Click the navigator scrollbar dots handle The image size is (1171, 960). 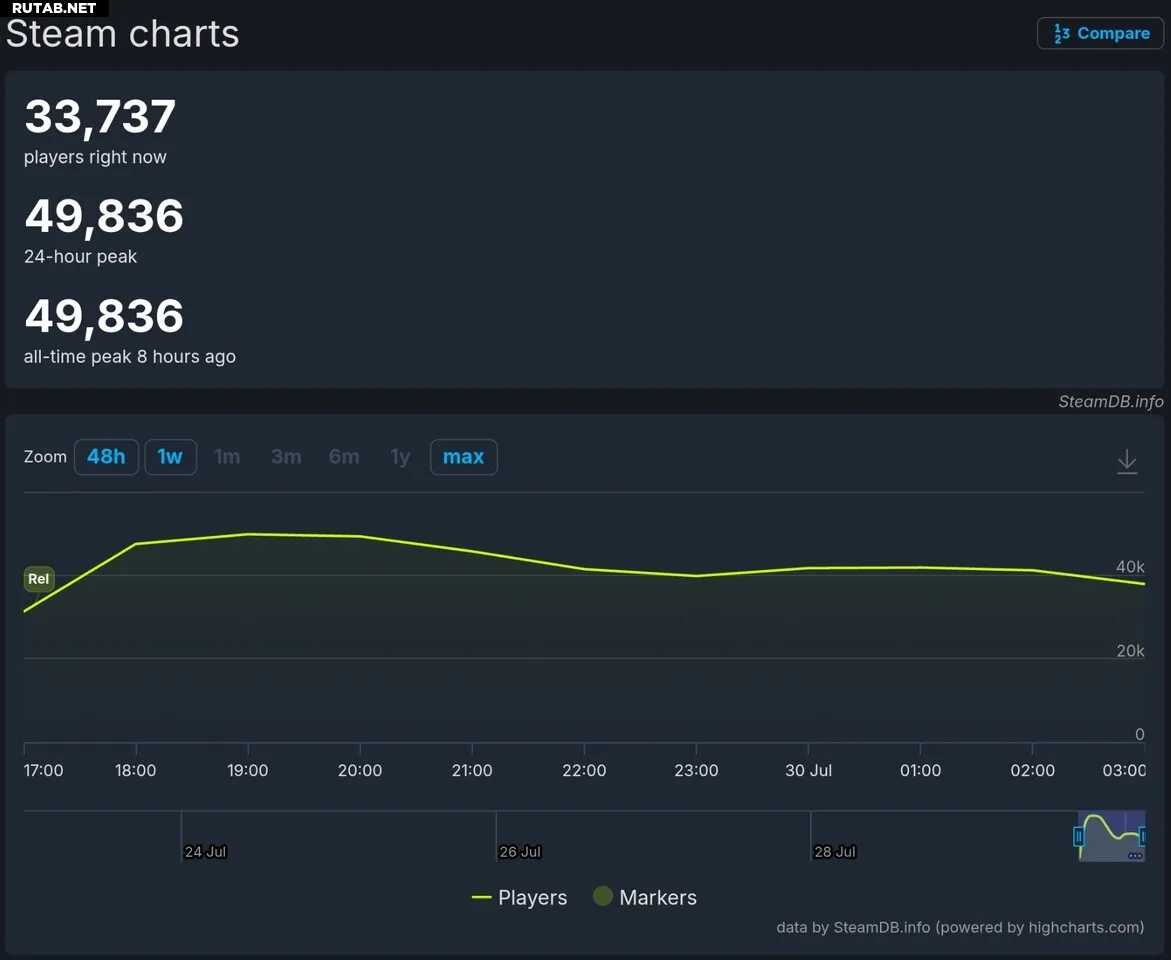[1135, 856]
